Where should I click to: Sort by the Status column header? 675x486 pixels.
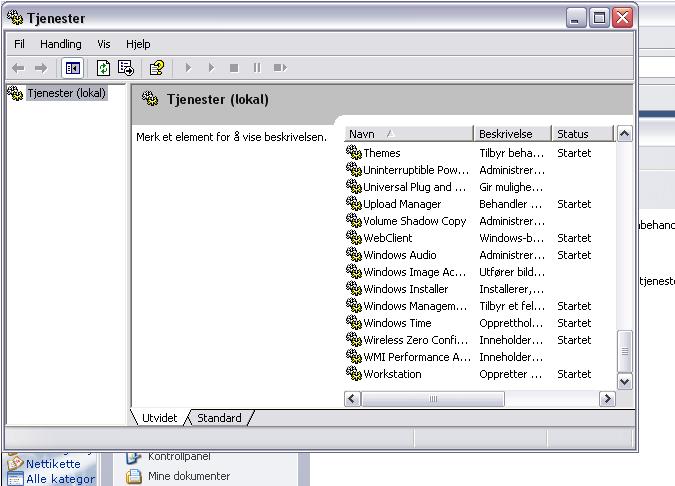point(582,134)
